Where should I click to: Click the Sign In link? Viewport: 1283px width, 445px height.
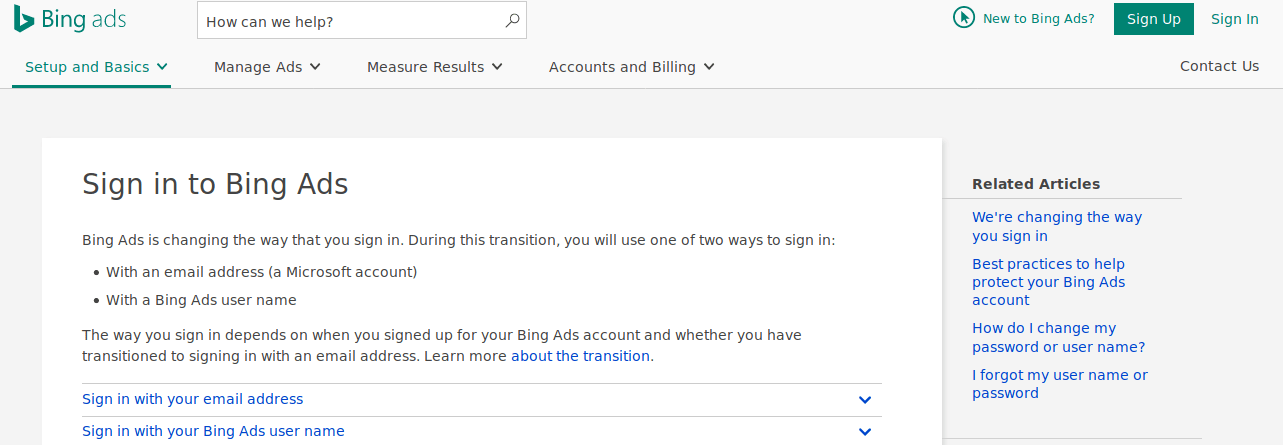[x=1234, y=19]
